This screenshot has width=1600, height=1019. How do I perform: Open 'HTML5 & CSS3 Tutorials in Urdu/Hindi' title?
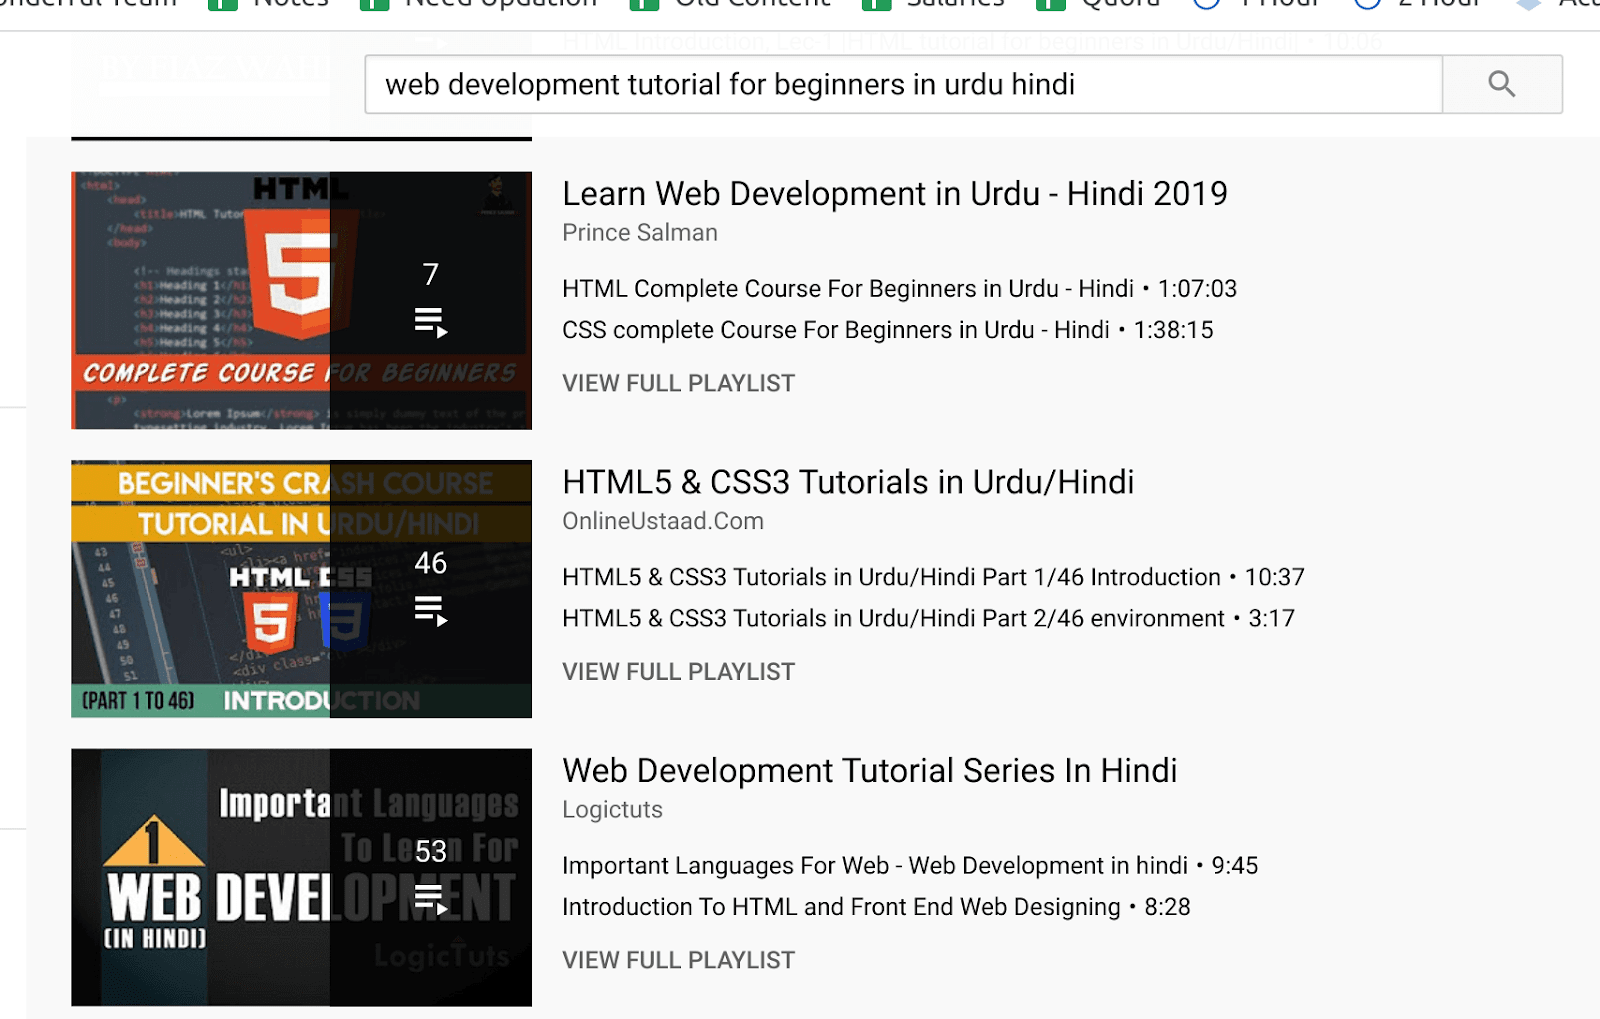(x=848, y=482)
